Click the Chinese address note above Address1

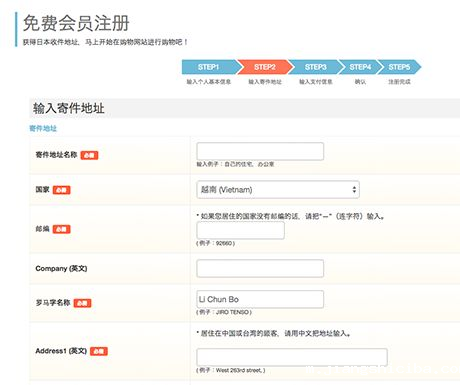click(x=273, y=333)
